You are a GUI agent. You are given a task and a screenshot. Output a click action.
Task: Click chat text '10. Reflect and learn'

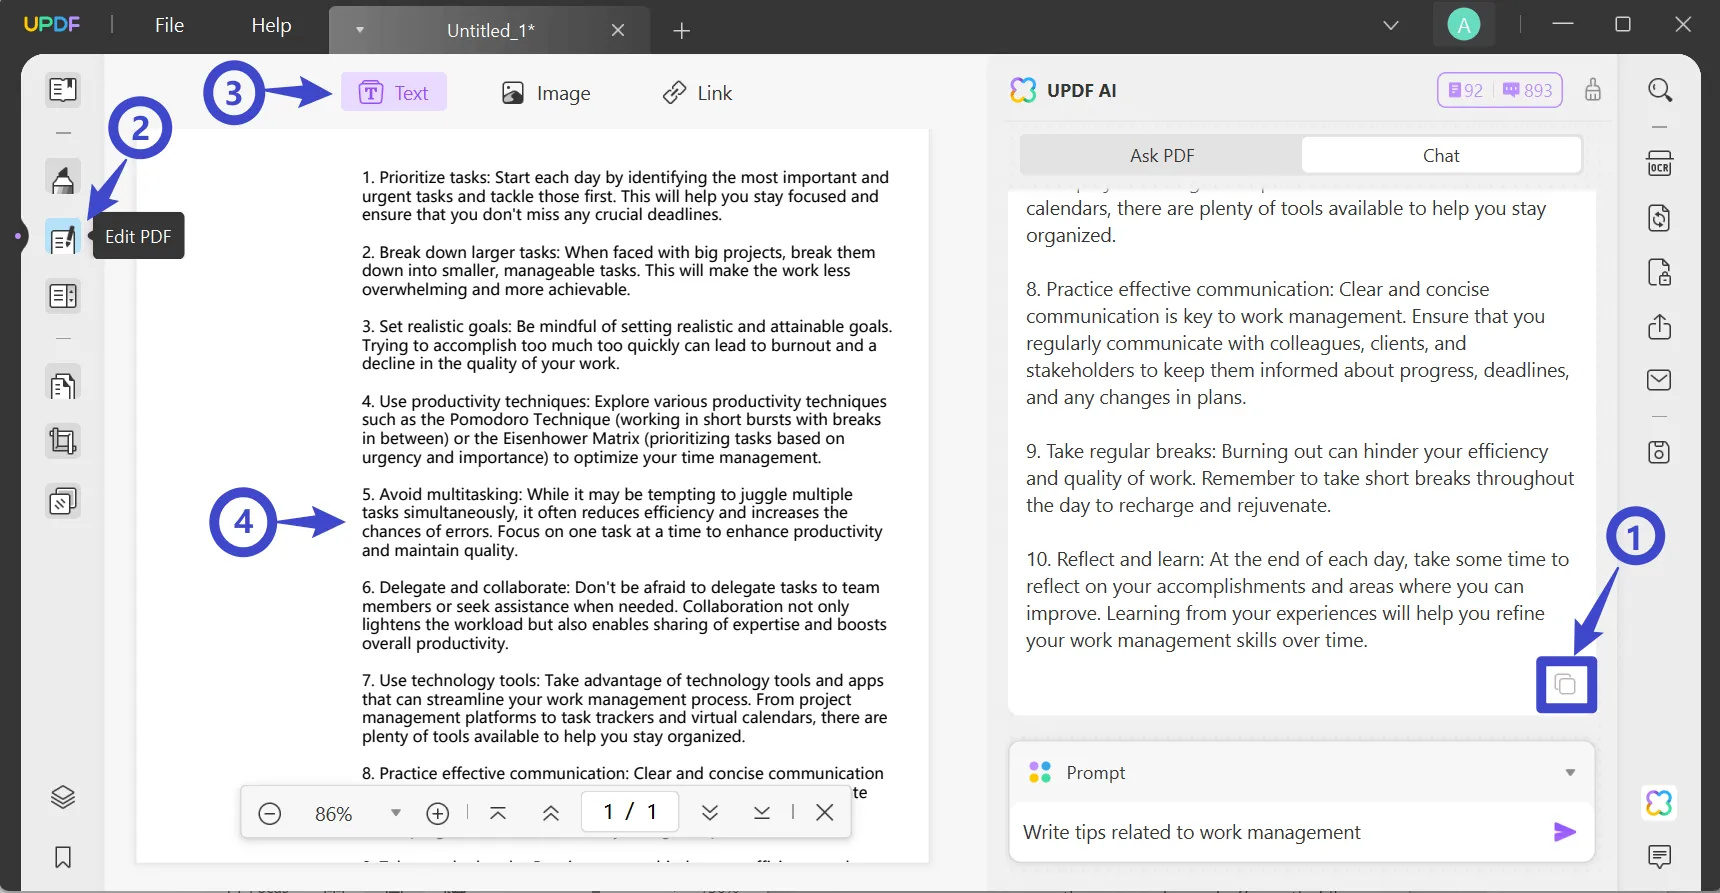click(1297, 600)
